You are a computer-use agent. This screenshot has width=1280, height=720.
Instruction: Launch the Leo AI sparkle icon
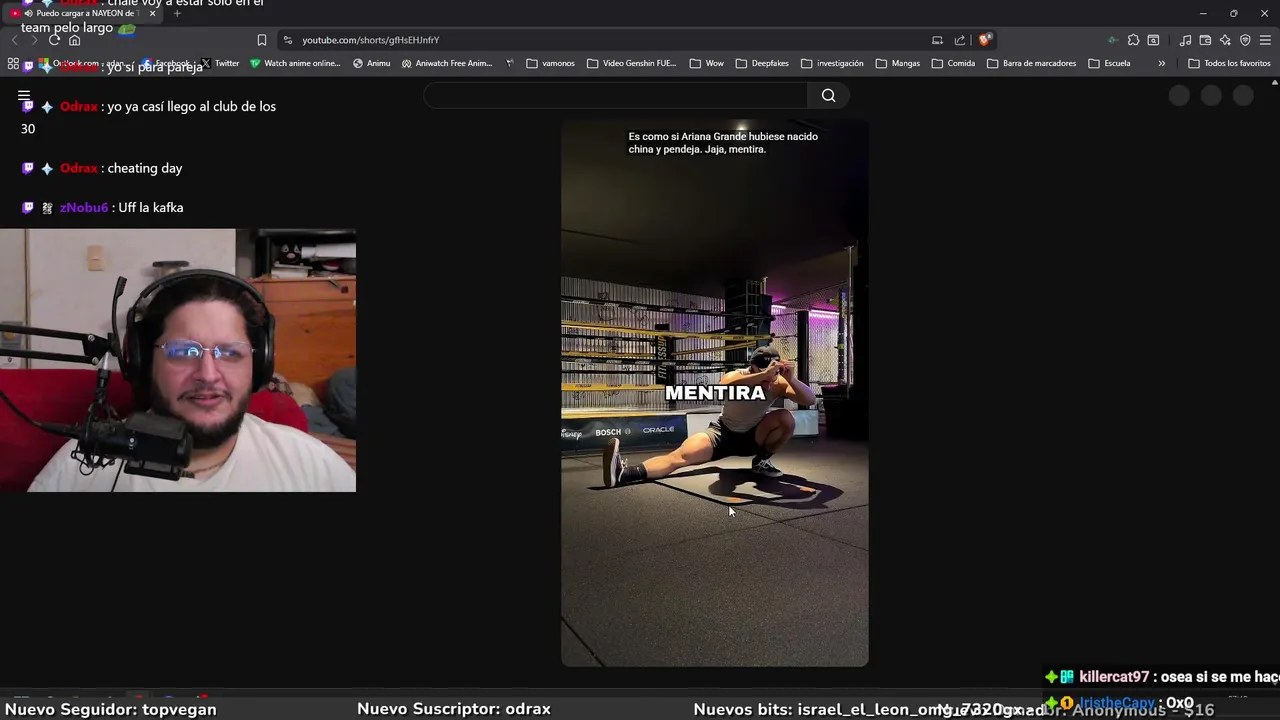click(1225, 40)
